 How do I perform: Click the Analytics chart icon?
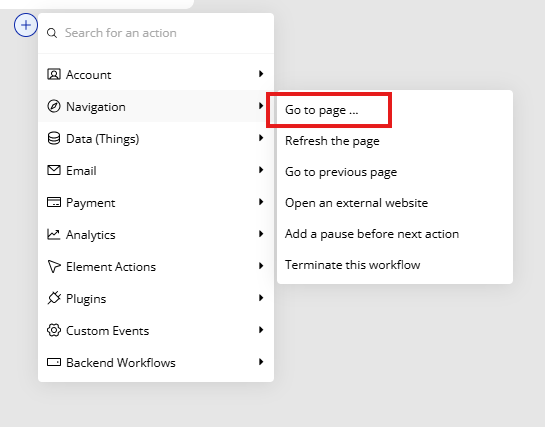tap(54, 234)
